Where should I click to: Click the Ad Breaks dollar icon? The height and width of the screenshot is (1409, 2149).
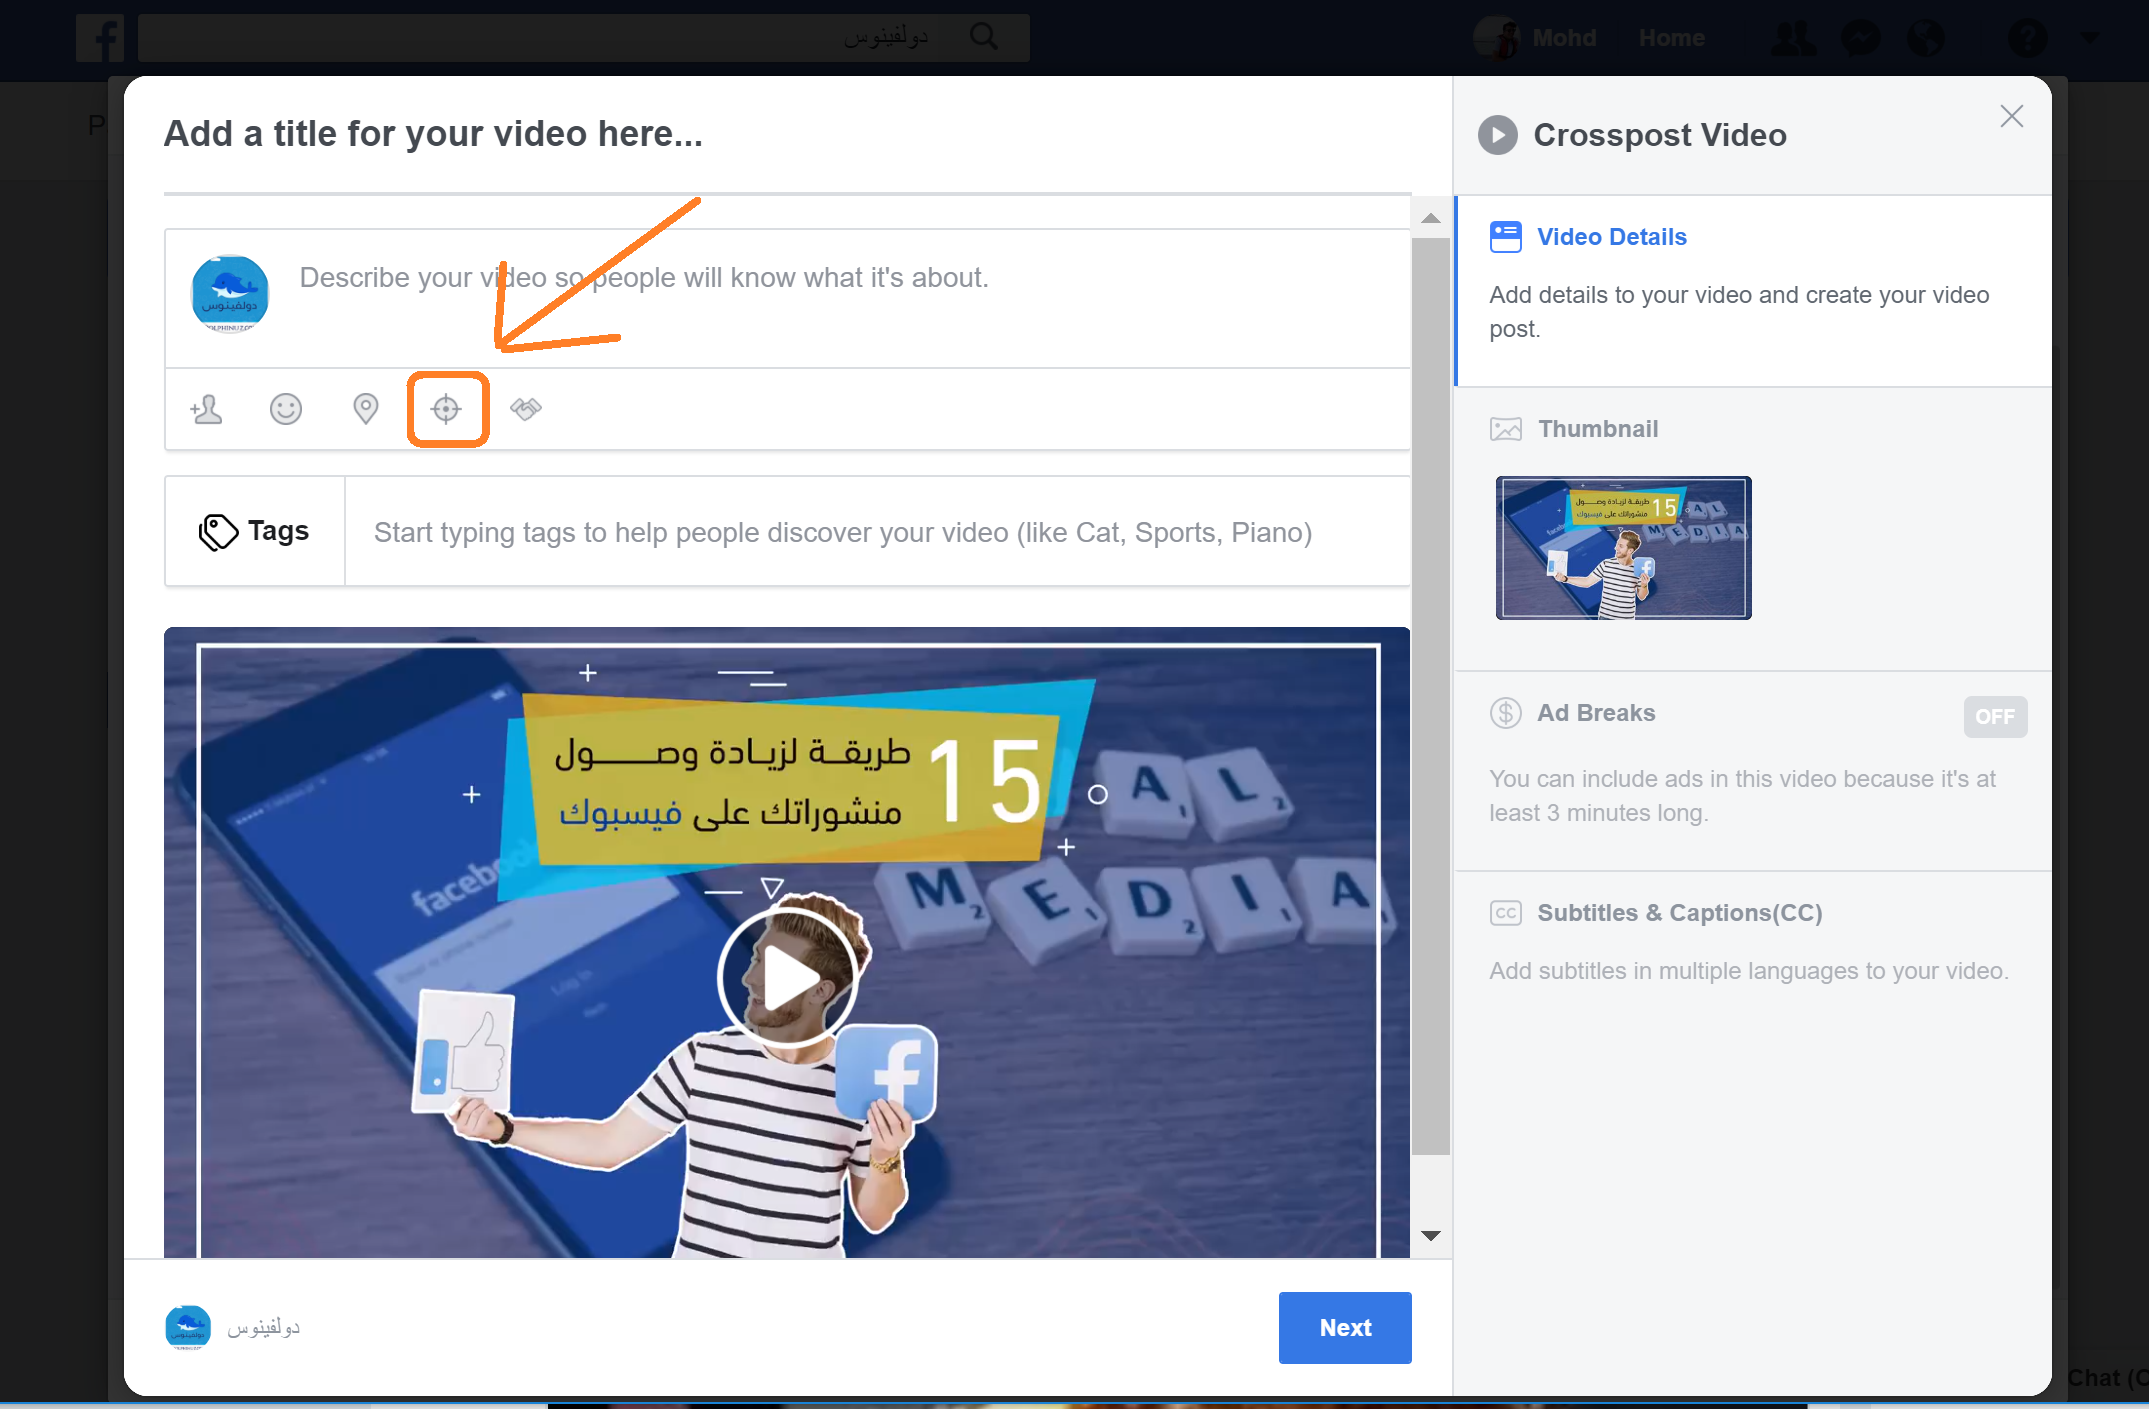click(x=1505, y=713)
